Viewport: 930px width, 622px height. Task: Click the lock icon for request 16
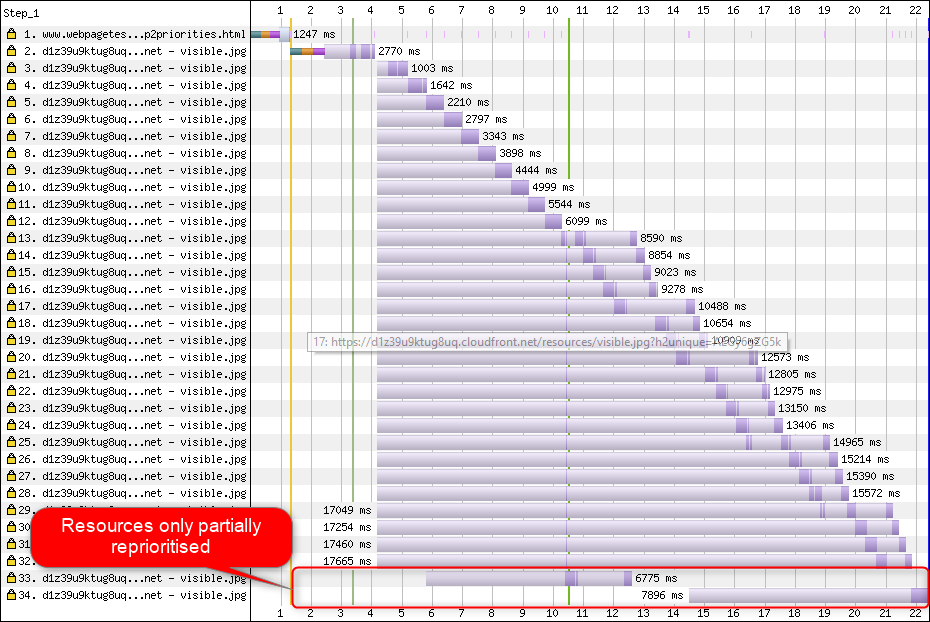click(11, 289)
